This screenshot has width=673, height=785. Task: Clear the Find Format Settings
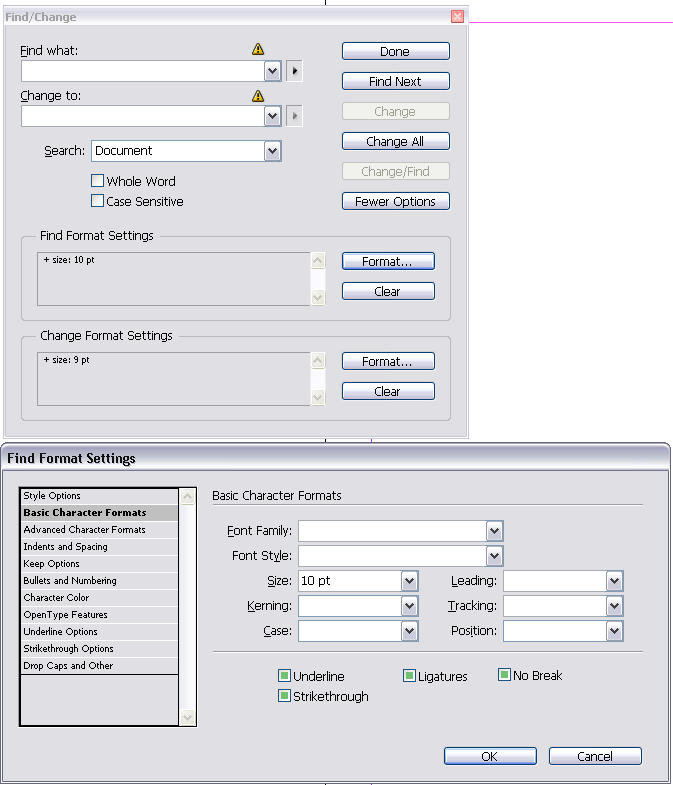(388, 291)
